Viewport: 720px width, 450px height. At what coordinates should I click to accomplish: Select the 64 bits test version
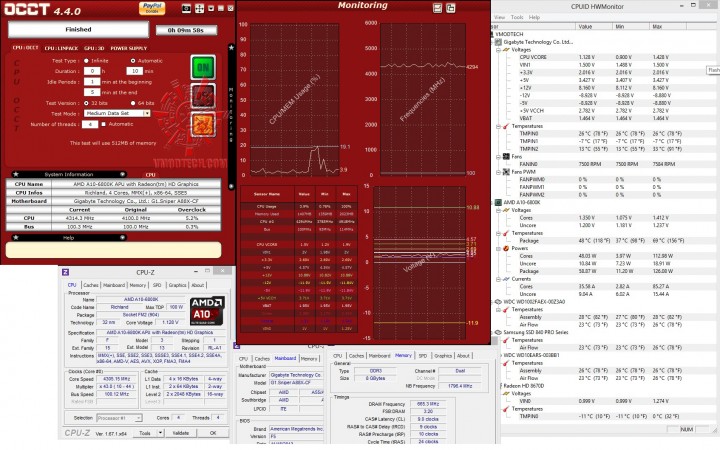[133, 103]
